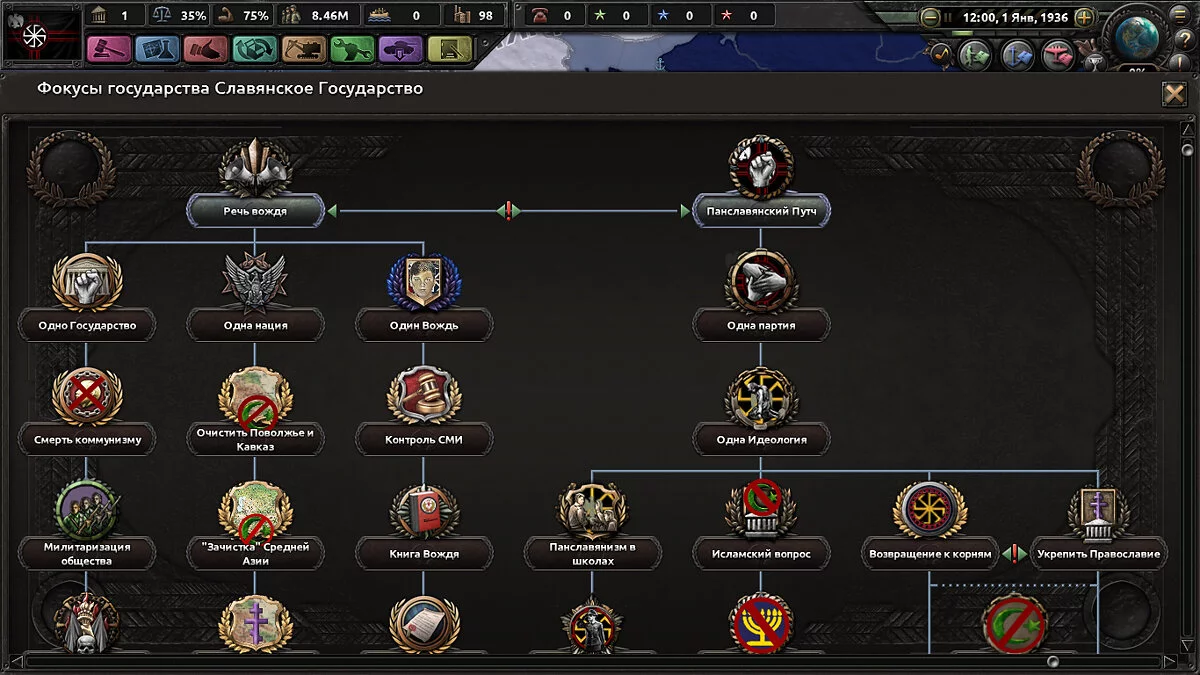Screen dimensions: 1200x675
Task: Toggle the army units alert icon
Action: pyautogui.click(x=973, y=55)
